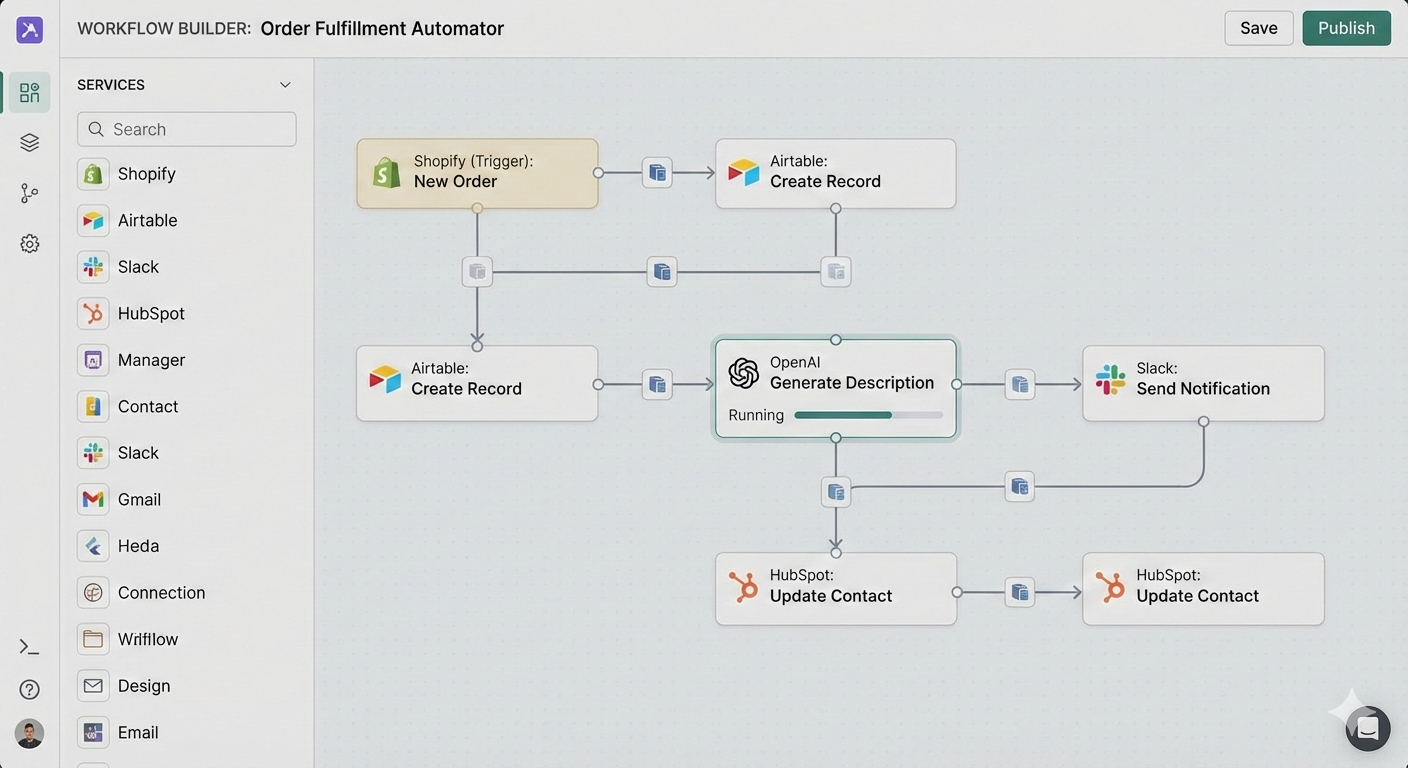Screen dimensions: 1408x768
Task: Click the user avatar at bottom left
Action: [x=29, y=734]
